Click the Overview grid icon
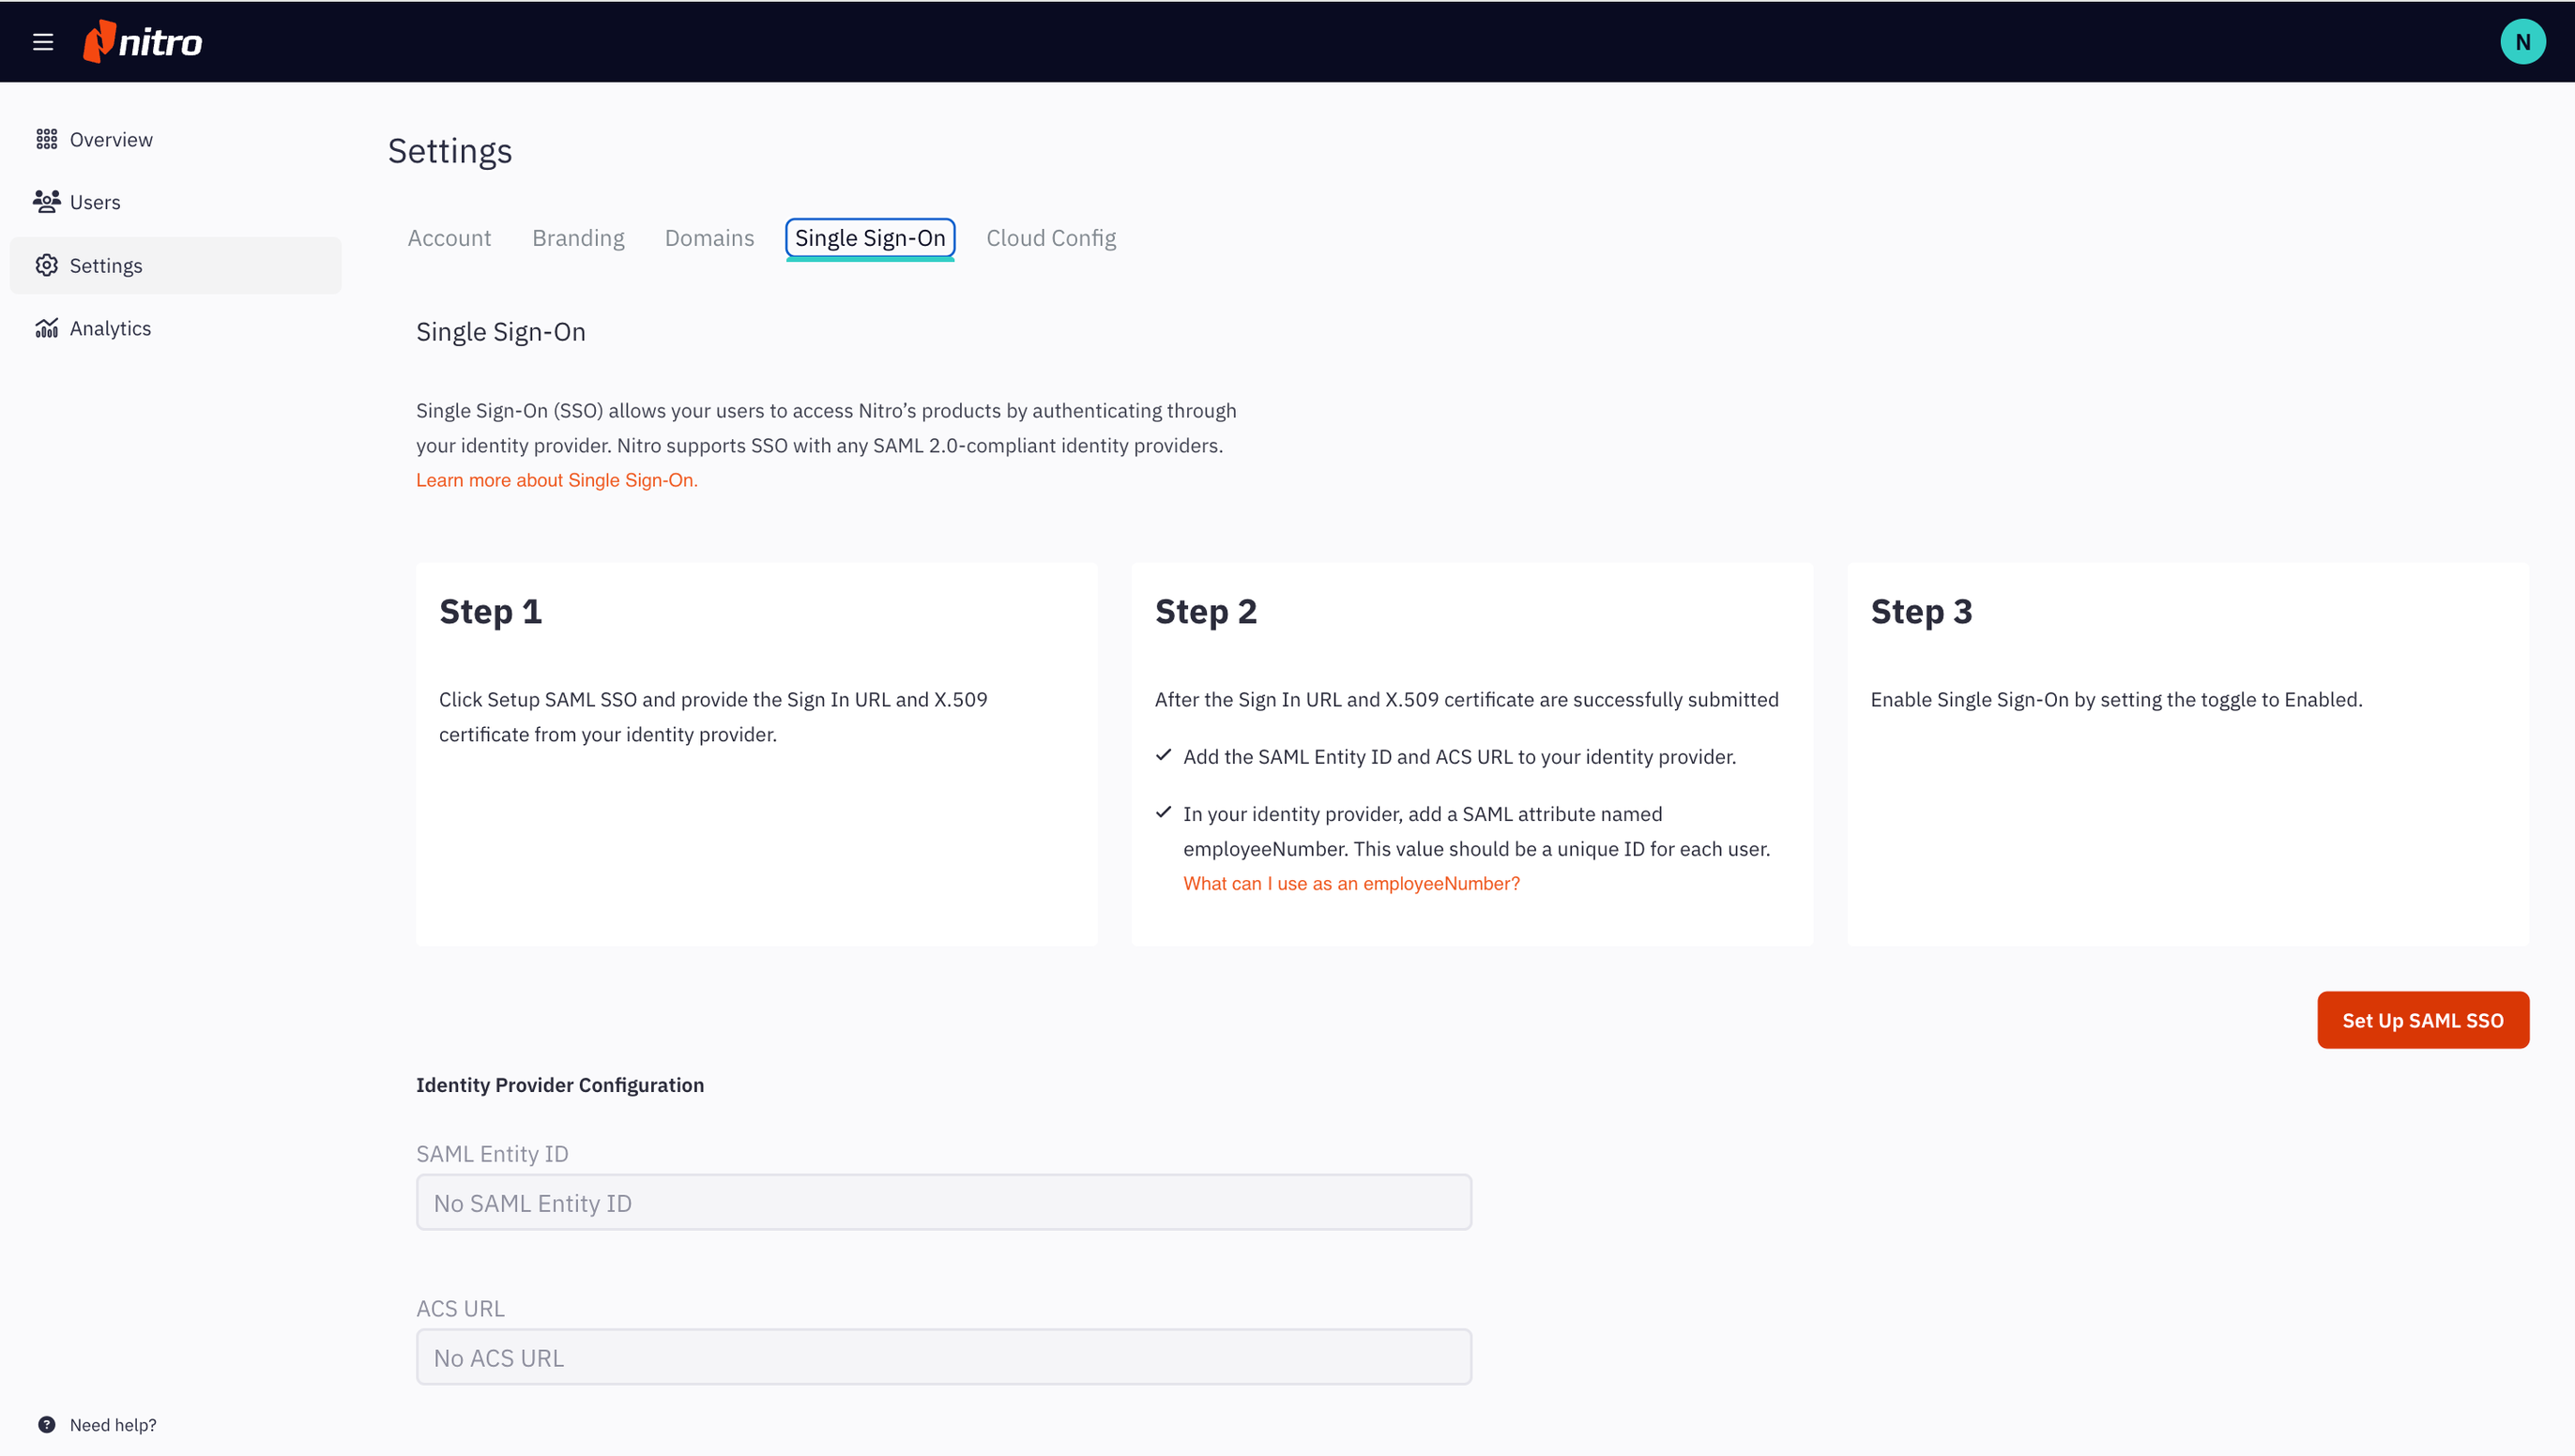 pos(47,139)
